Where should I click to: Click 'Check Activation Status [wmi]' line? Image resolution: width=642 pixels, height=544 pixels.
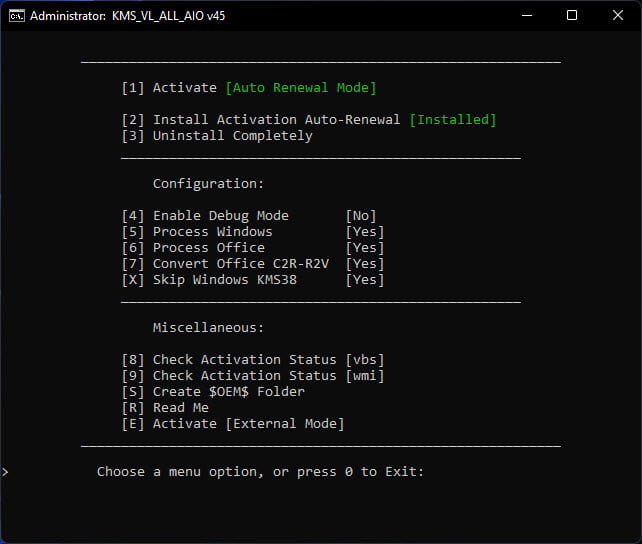click(x=253, y=375)
